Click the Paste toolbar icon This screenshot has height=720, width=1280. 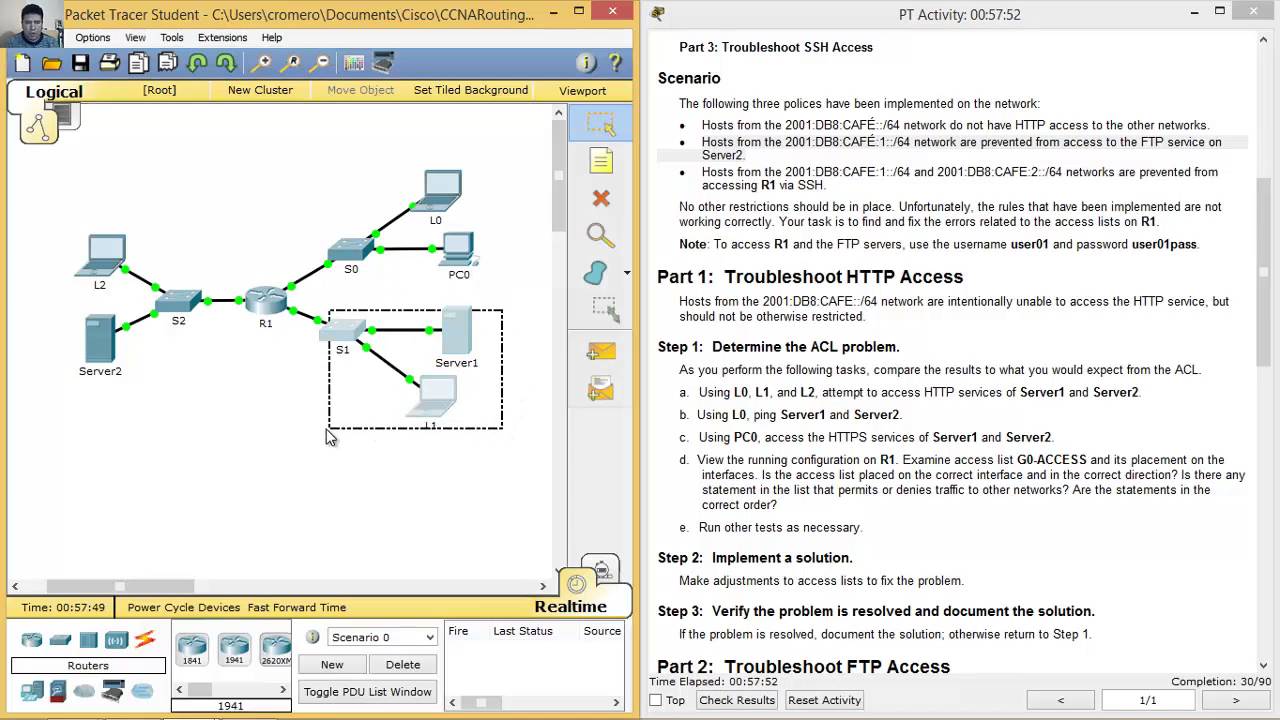[168, 63]
